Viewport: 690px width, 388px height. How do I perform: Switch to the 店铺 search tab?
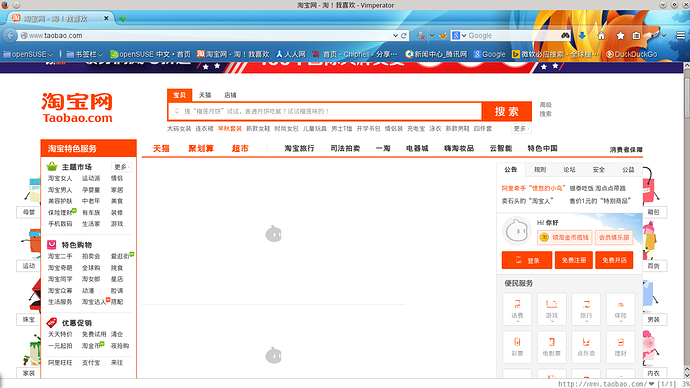coord(230,95)
